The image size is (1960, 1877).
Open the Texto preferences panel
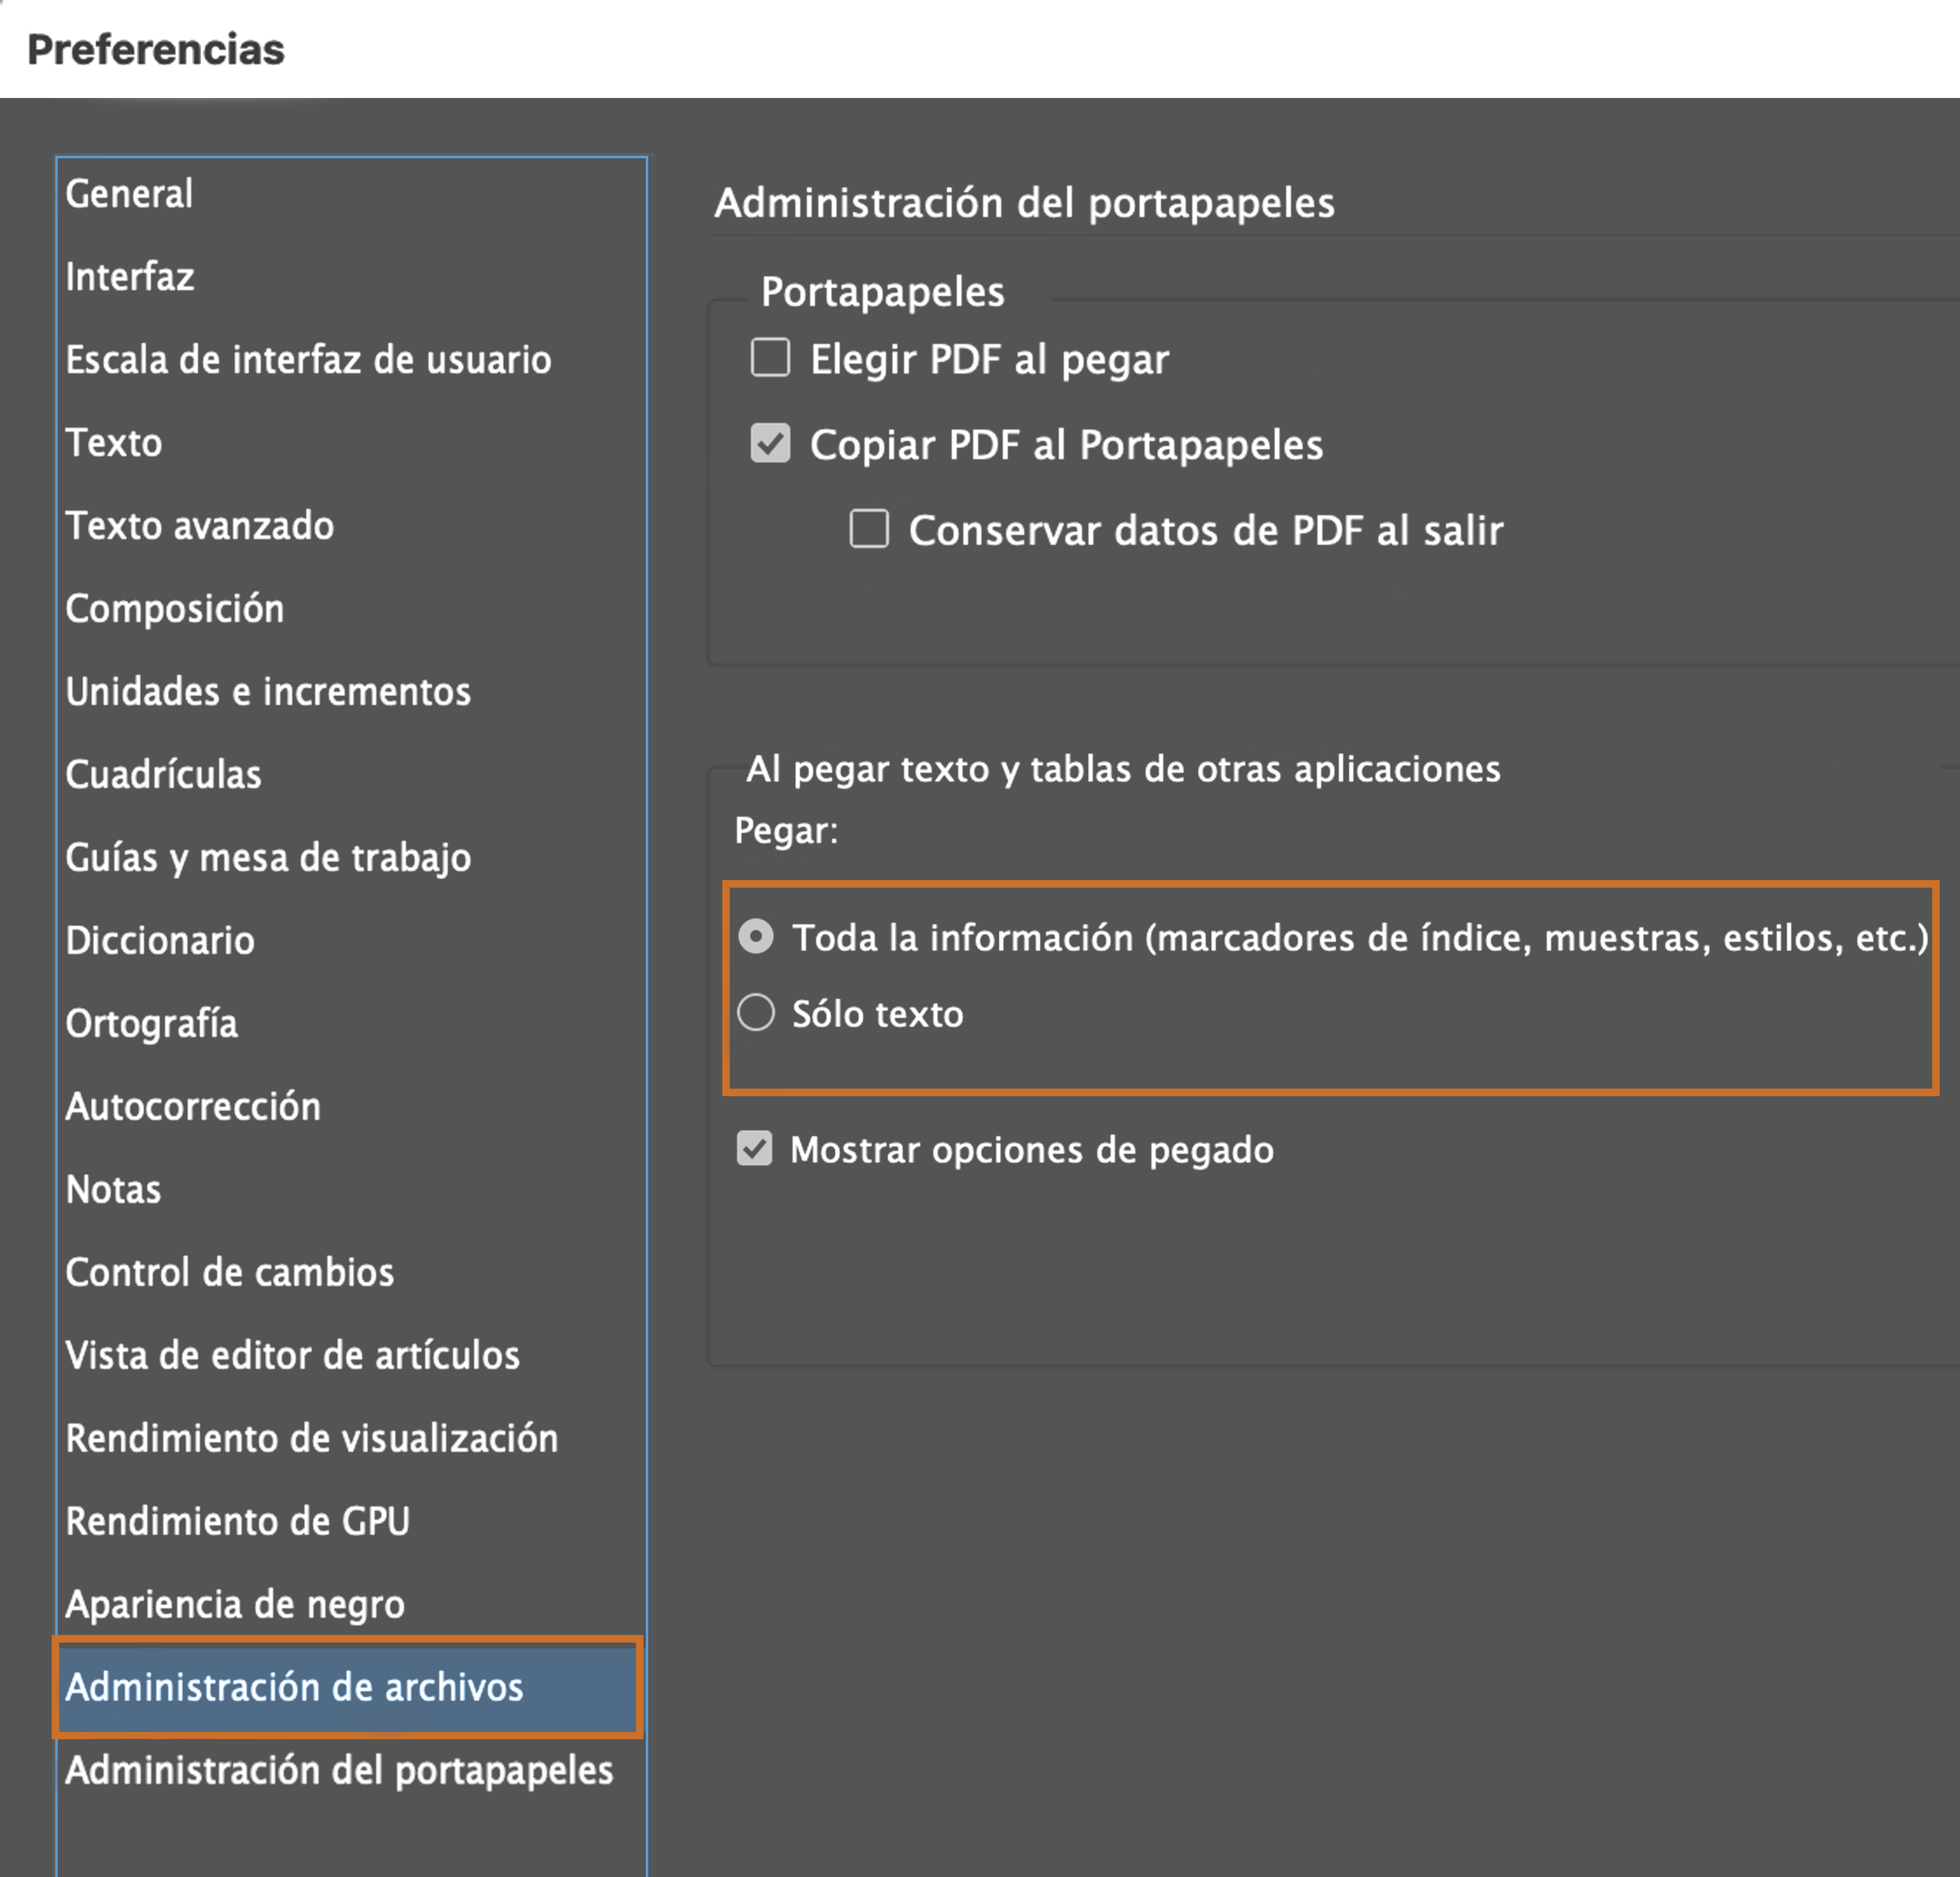coord(114,442)
